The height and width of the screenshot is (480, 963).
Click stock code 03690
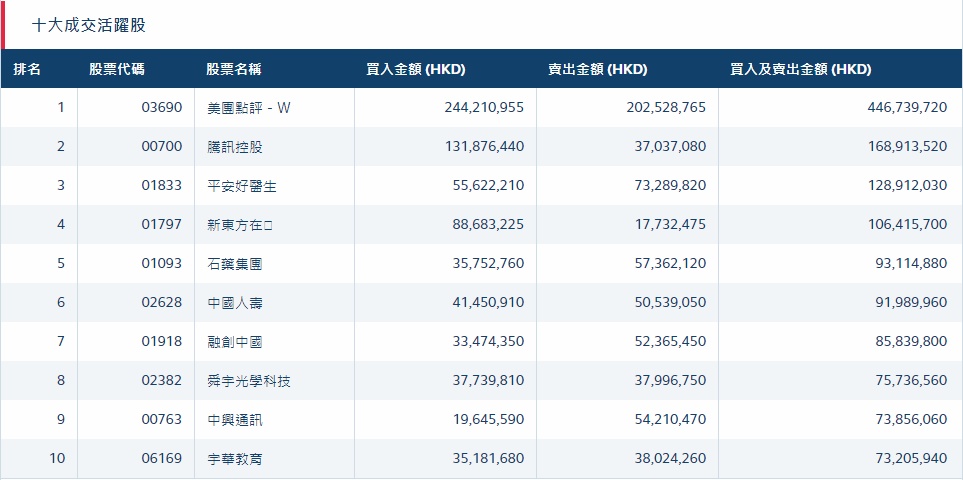(x=161, y=108)
